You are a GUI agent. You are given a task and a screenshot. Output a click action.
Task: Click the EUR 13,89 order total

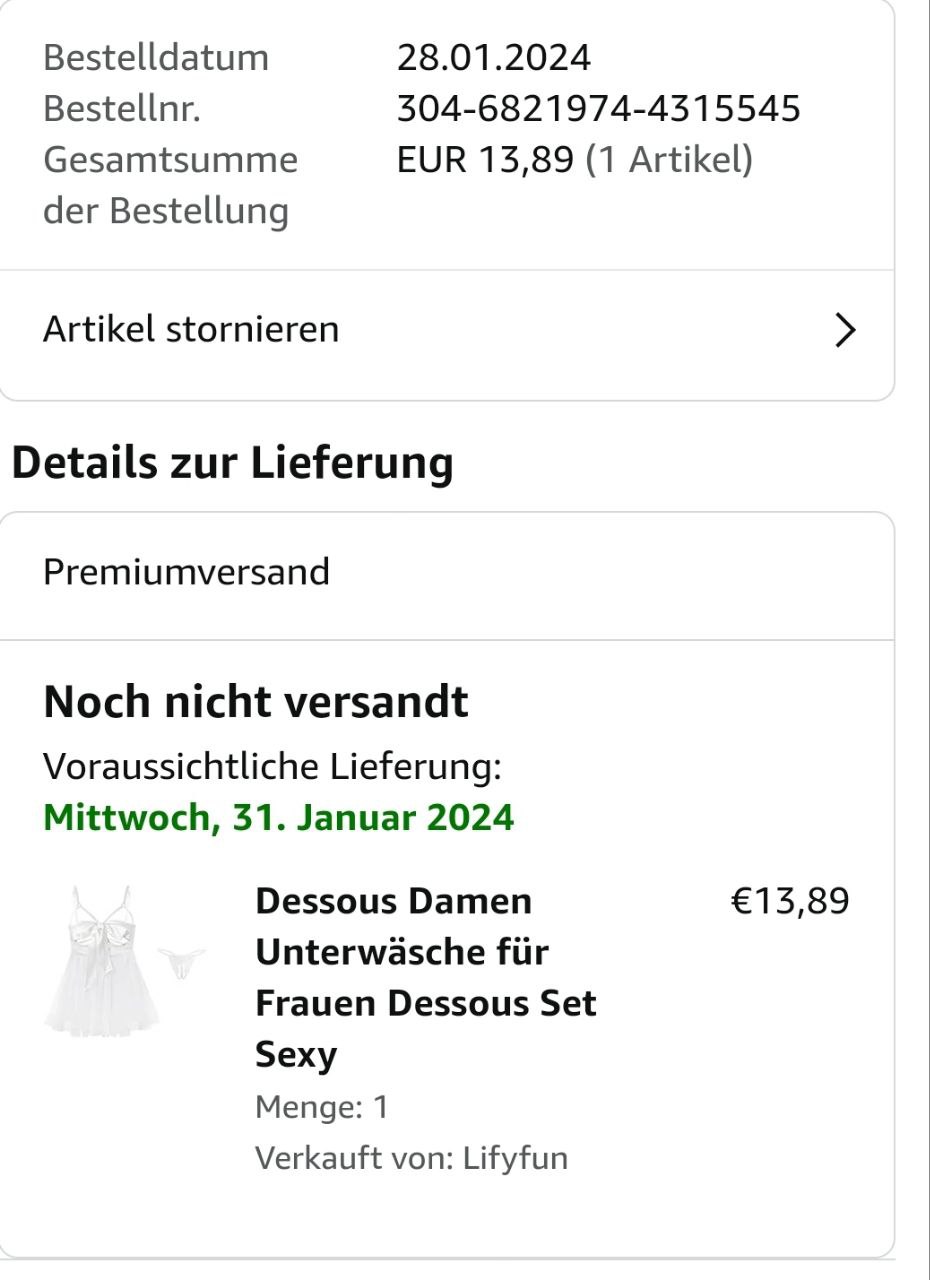coord(485,160)
